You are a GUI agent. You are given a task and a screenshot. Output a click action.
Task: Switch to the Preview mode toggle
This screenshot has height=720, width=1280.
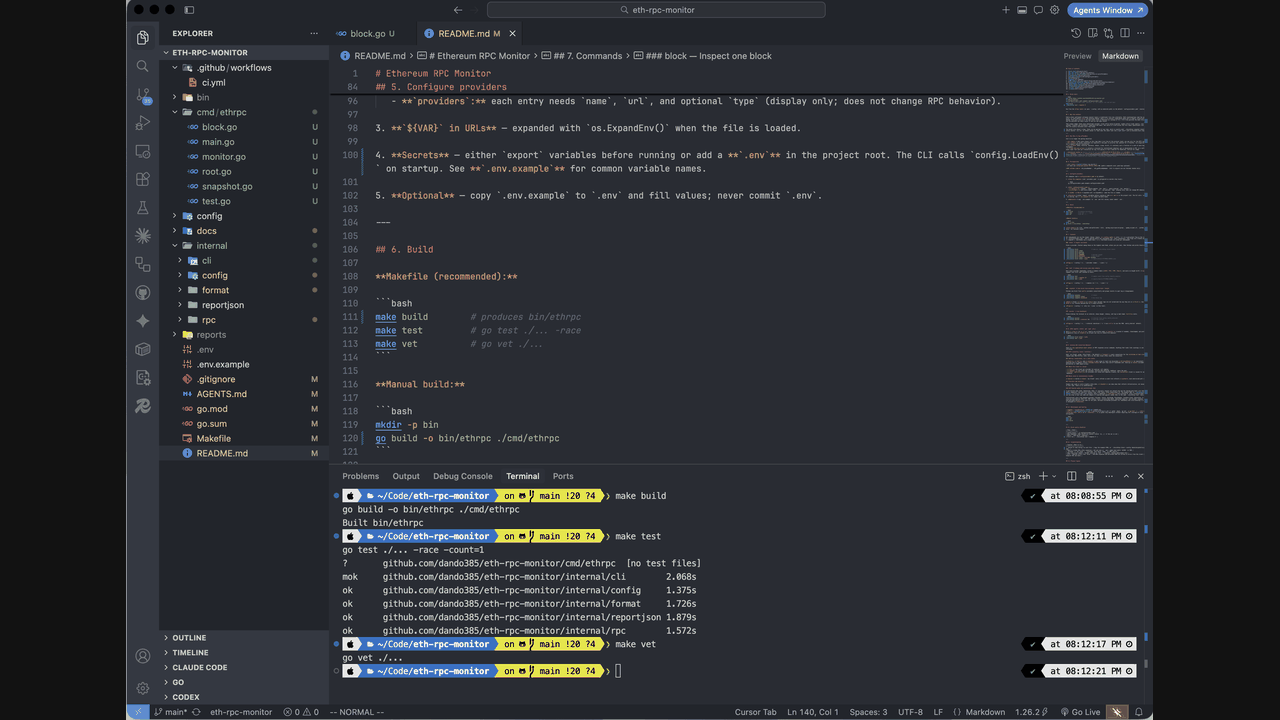(x=1077, y=56)
